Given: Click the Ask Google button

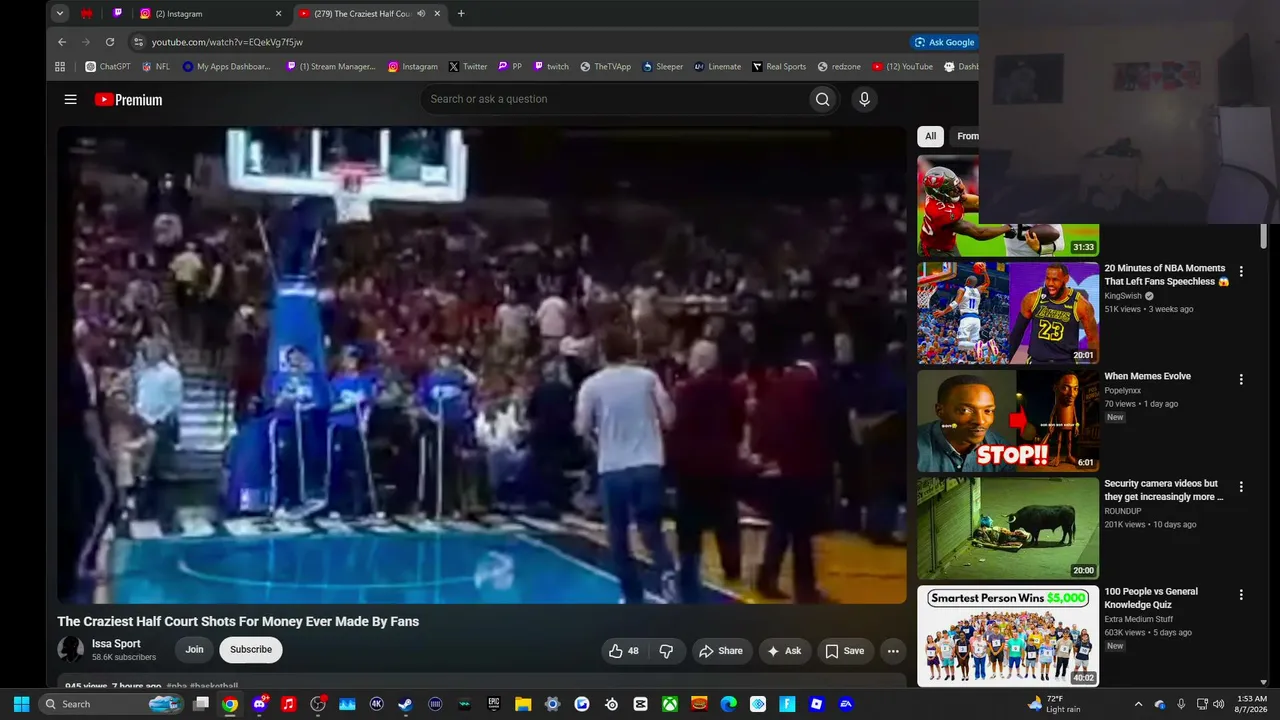Looking at the screenshot, I should [944, 42].
